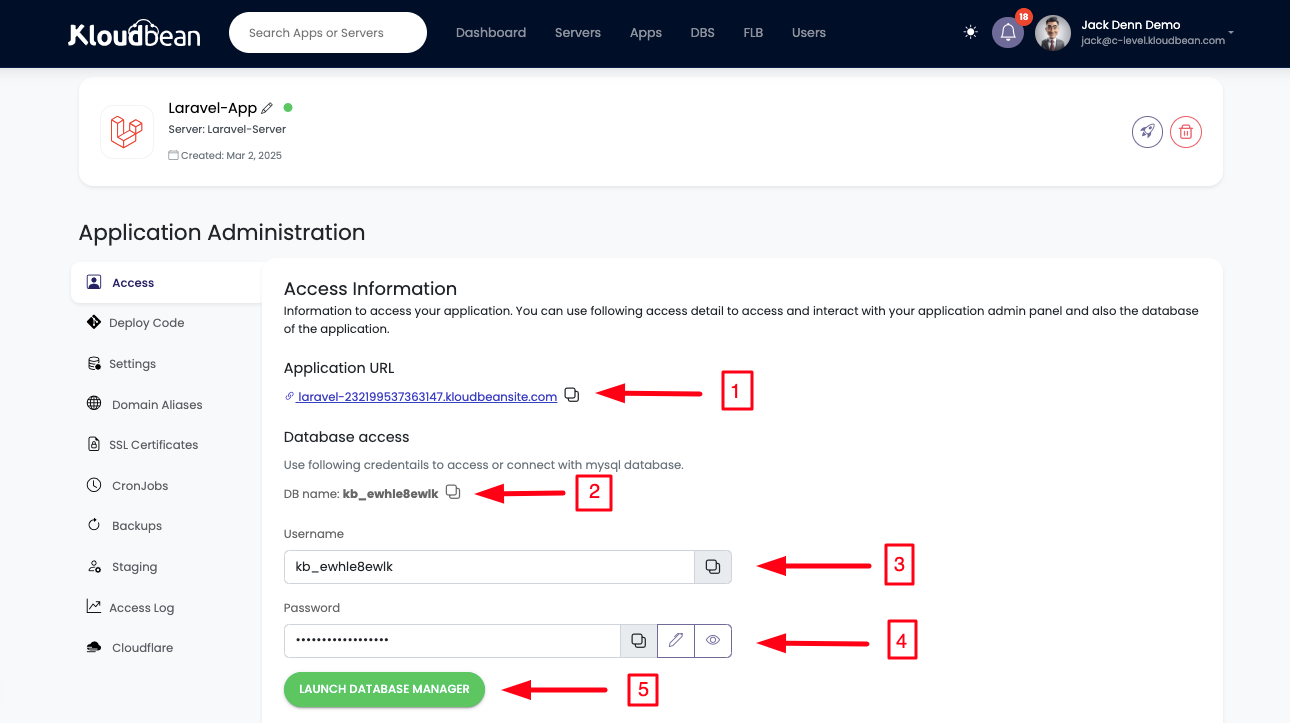Open the Dashboard menu
This screenshot has width=1290, height=723.
(x=491, y=33)
